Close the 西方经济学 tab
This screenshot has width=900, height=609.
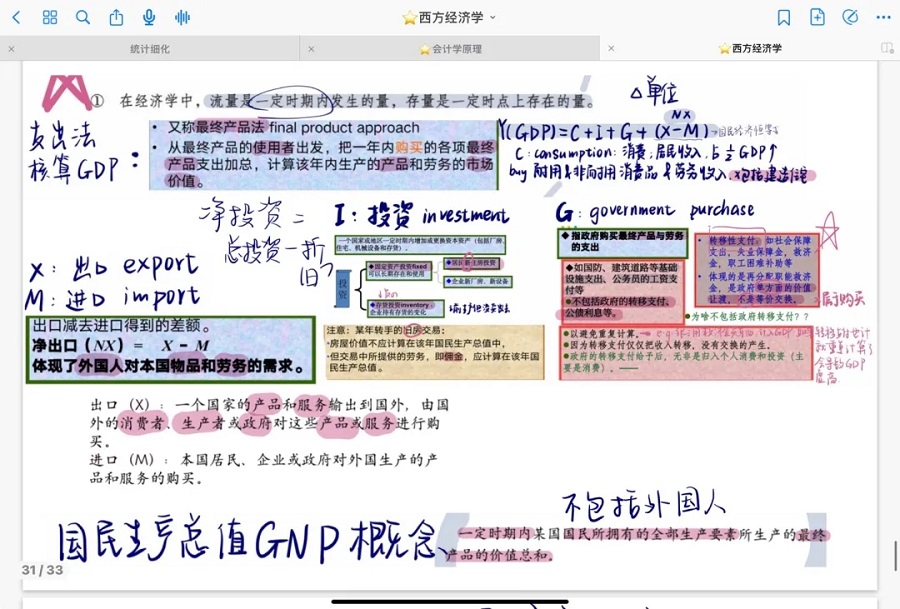click(x=611, y=48)
